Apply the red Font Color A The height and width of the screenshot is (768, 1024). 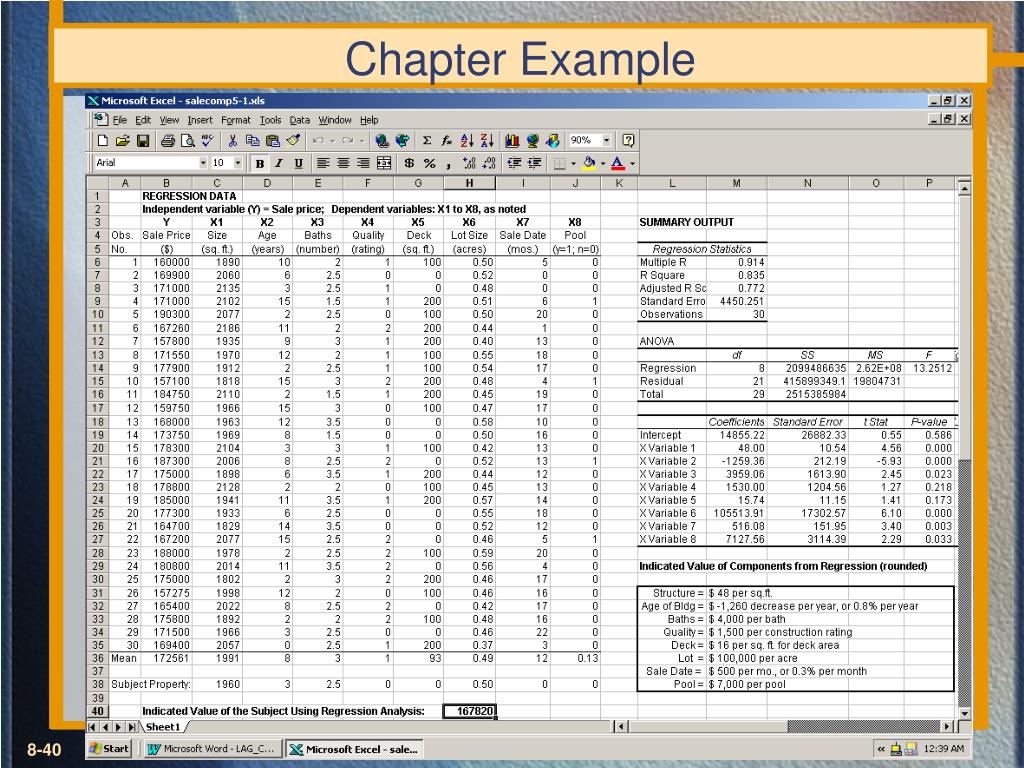pyautogui.click(x=618, y=163)
